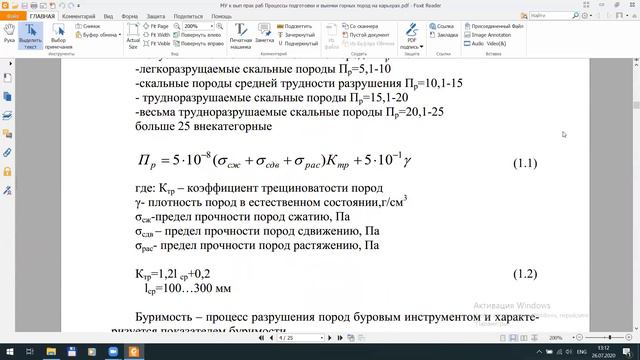Go to previous page button

coord(271,338)
